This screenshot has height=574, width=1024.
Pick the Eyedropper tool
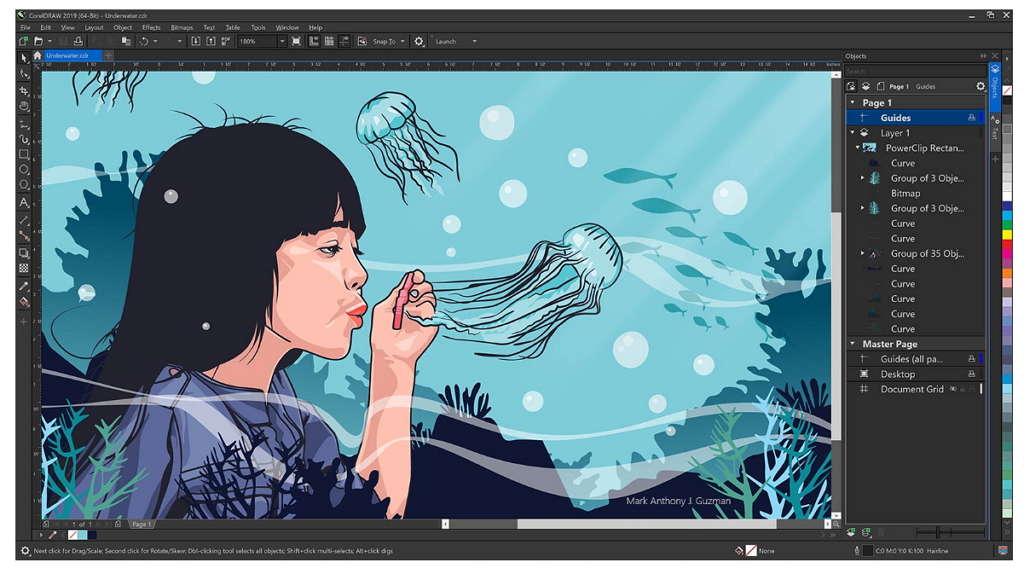coord(24,285)
